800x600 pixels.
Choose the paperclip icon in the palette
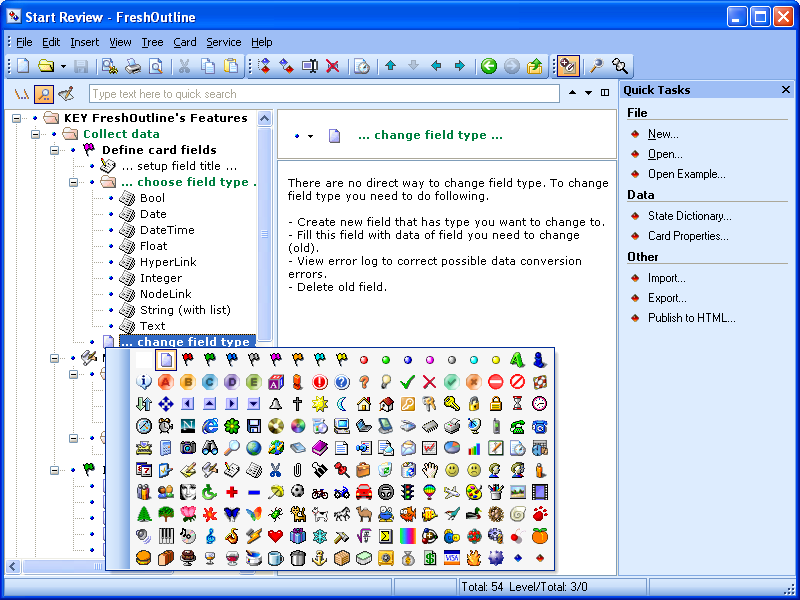(297, 470)
